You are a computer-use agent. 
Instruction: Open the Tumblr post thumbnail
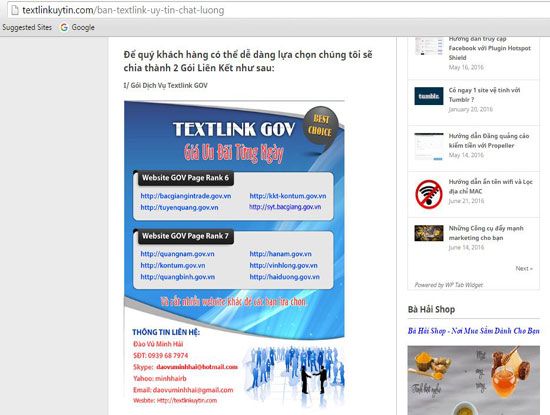point(429,96)
